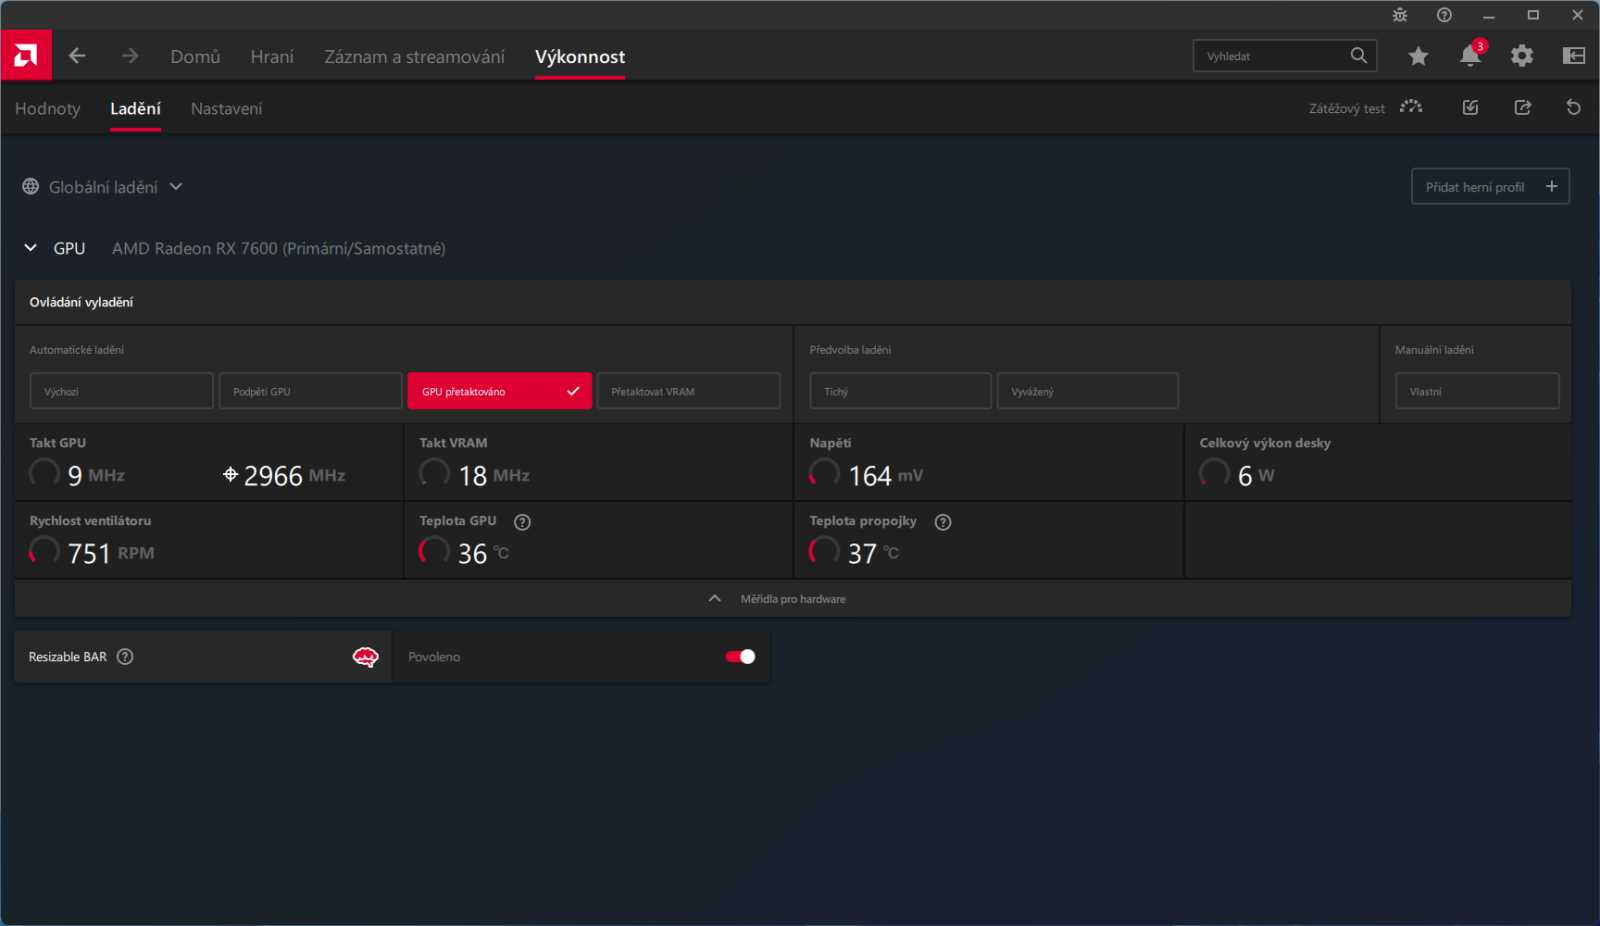Open notifications bell icon
The image size is (1600, 926).
click(x=1470, y=56)
